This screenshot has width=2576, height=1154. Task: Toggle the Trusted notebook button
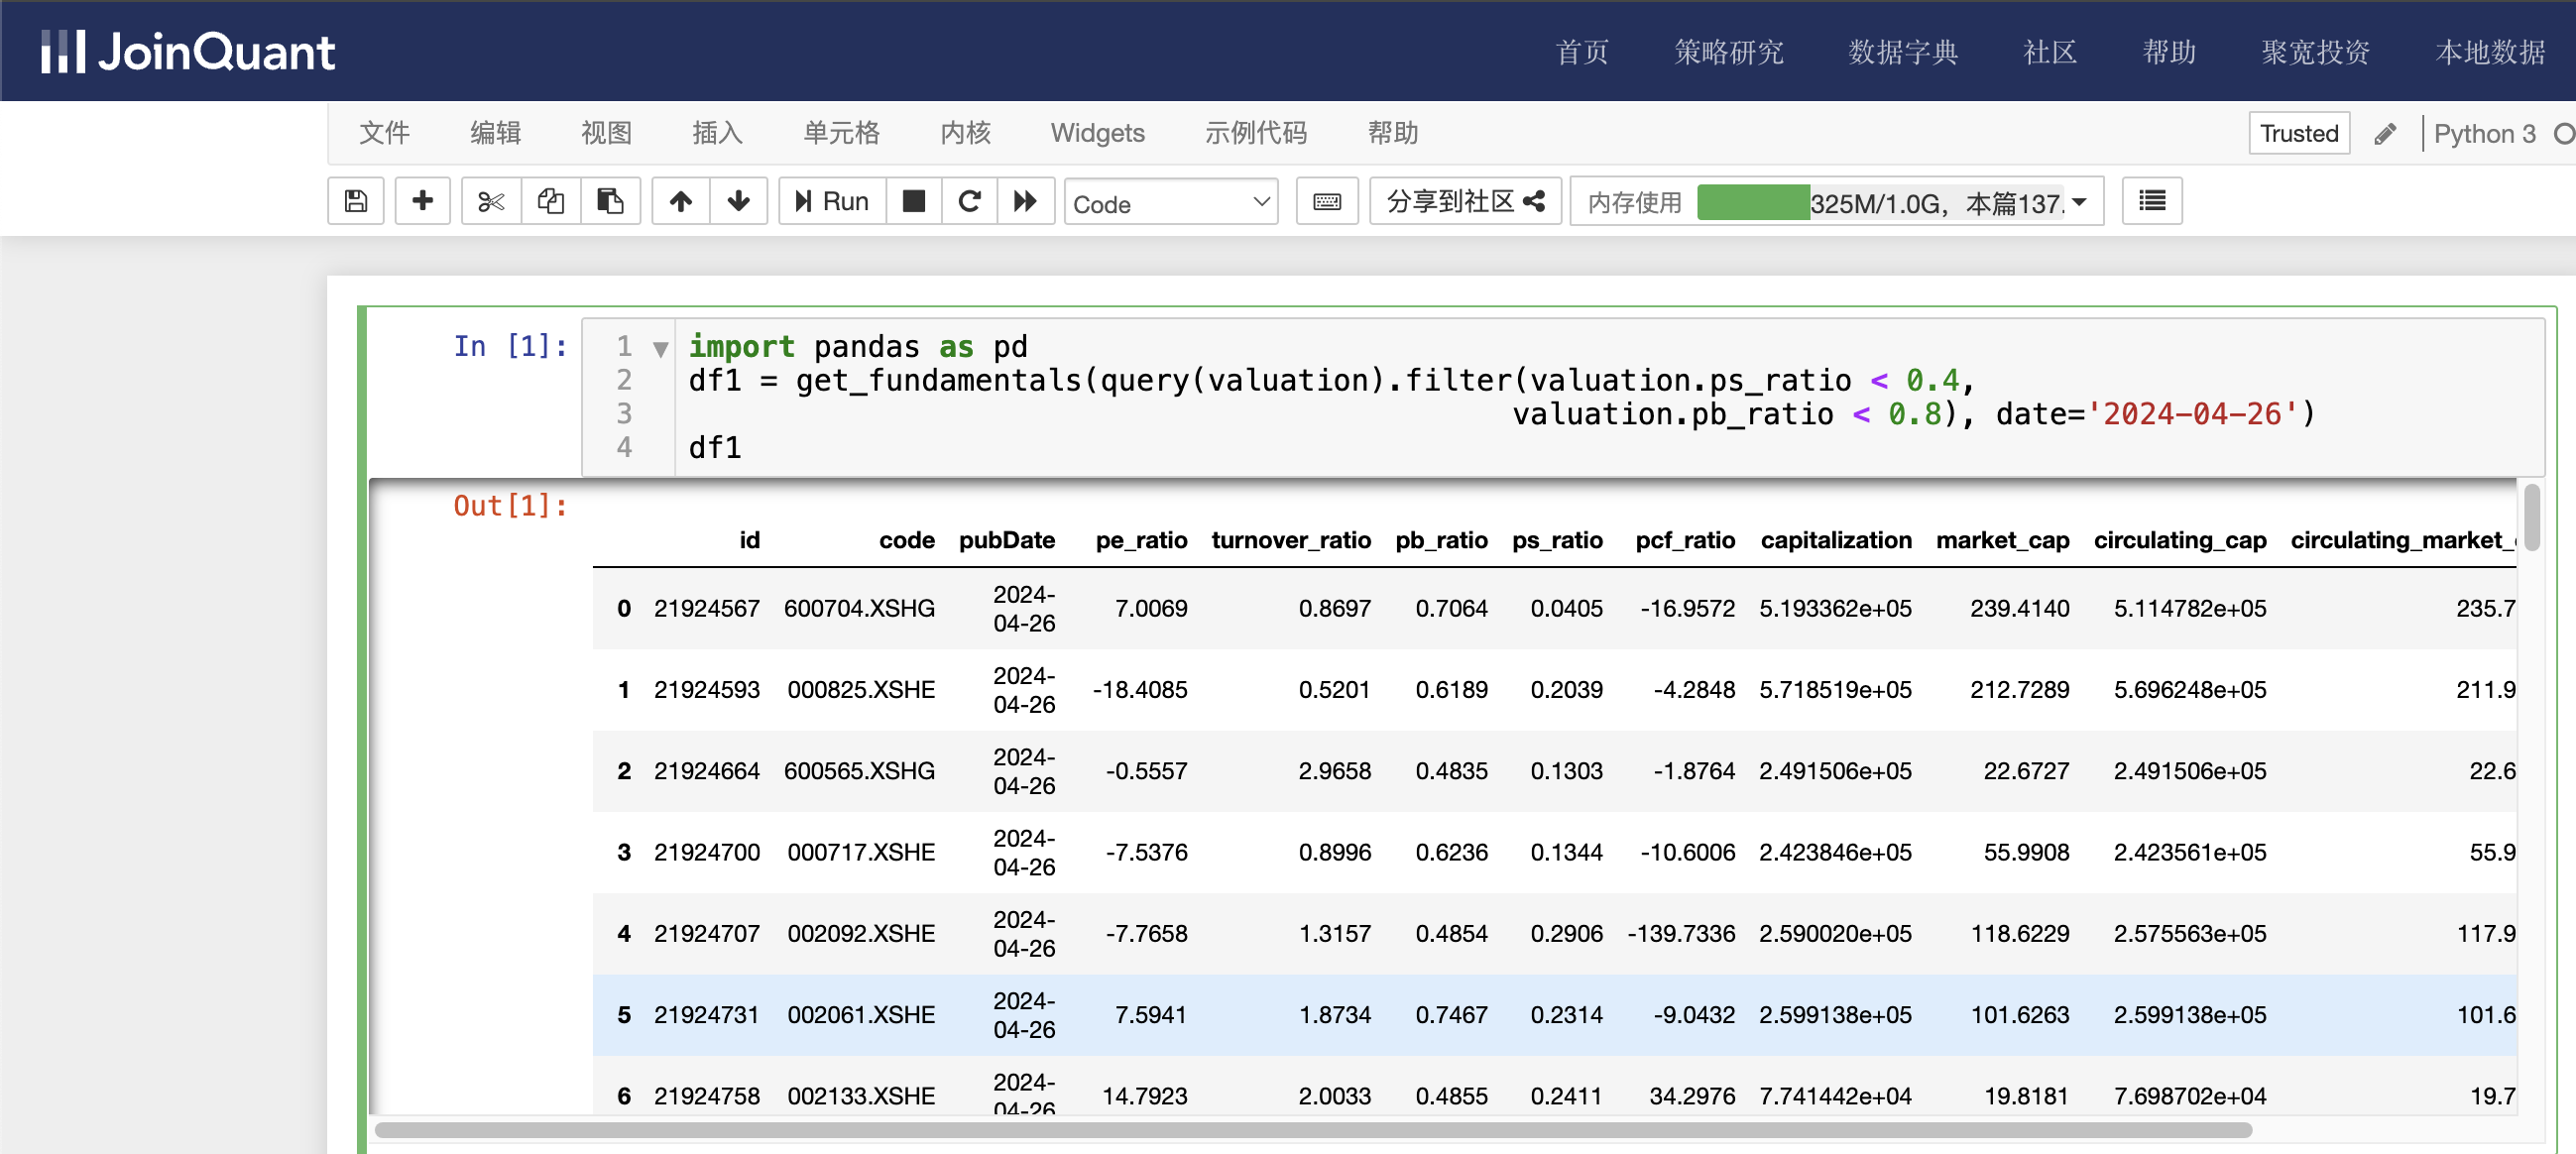click(2298, 134)
